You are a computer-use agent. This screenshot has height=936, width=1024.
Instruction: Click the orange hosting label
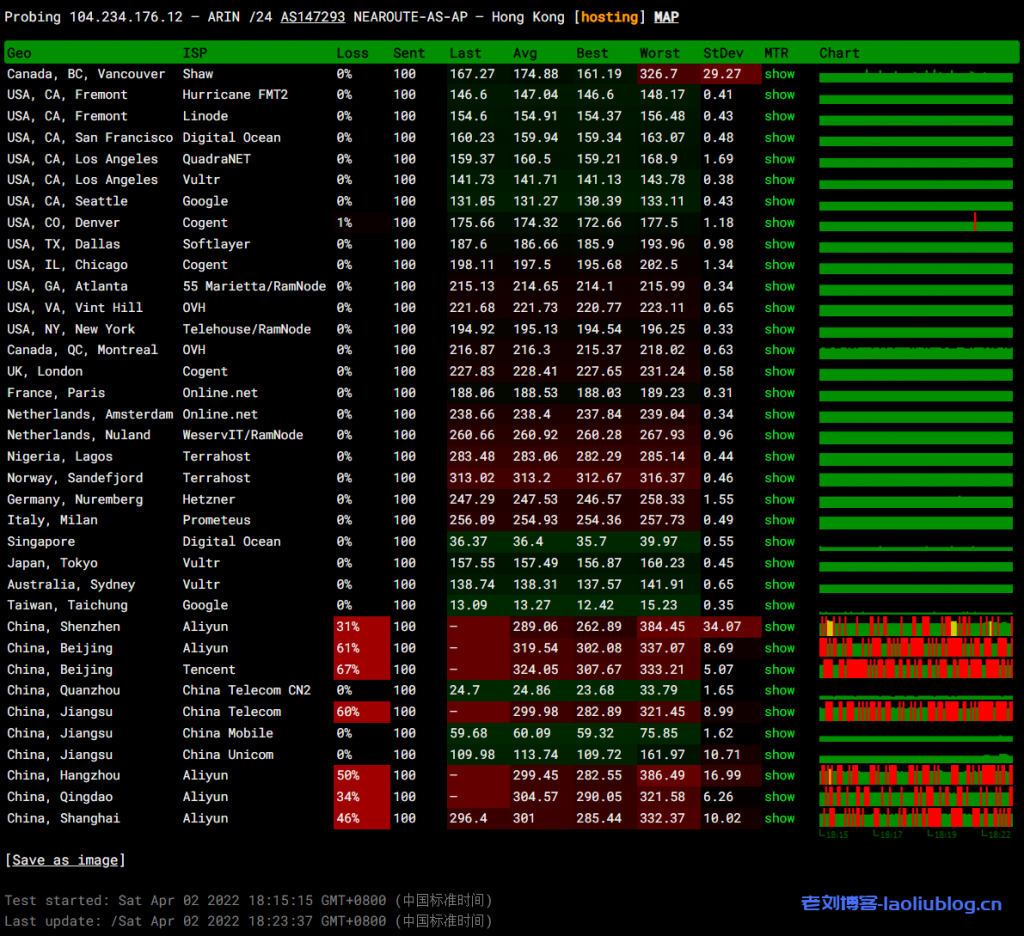coord(609,17)
